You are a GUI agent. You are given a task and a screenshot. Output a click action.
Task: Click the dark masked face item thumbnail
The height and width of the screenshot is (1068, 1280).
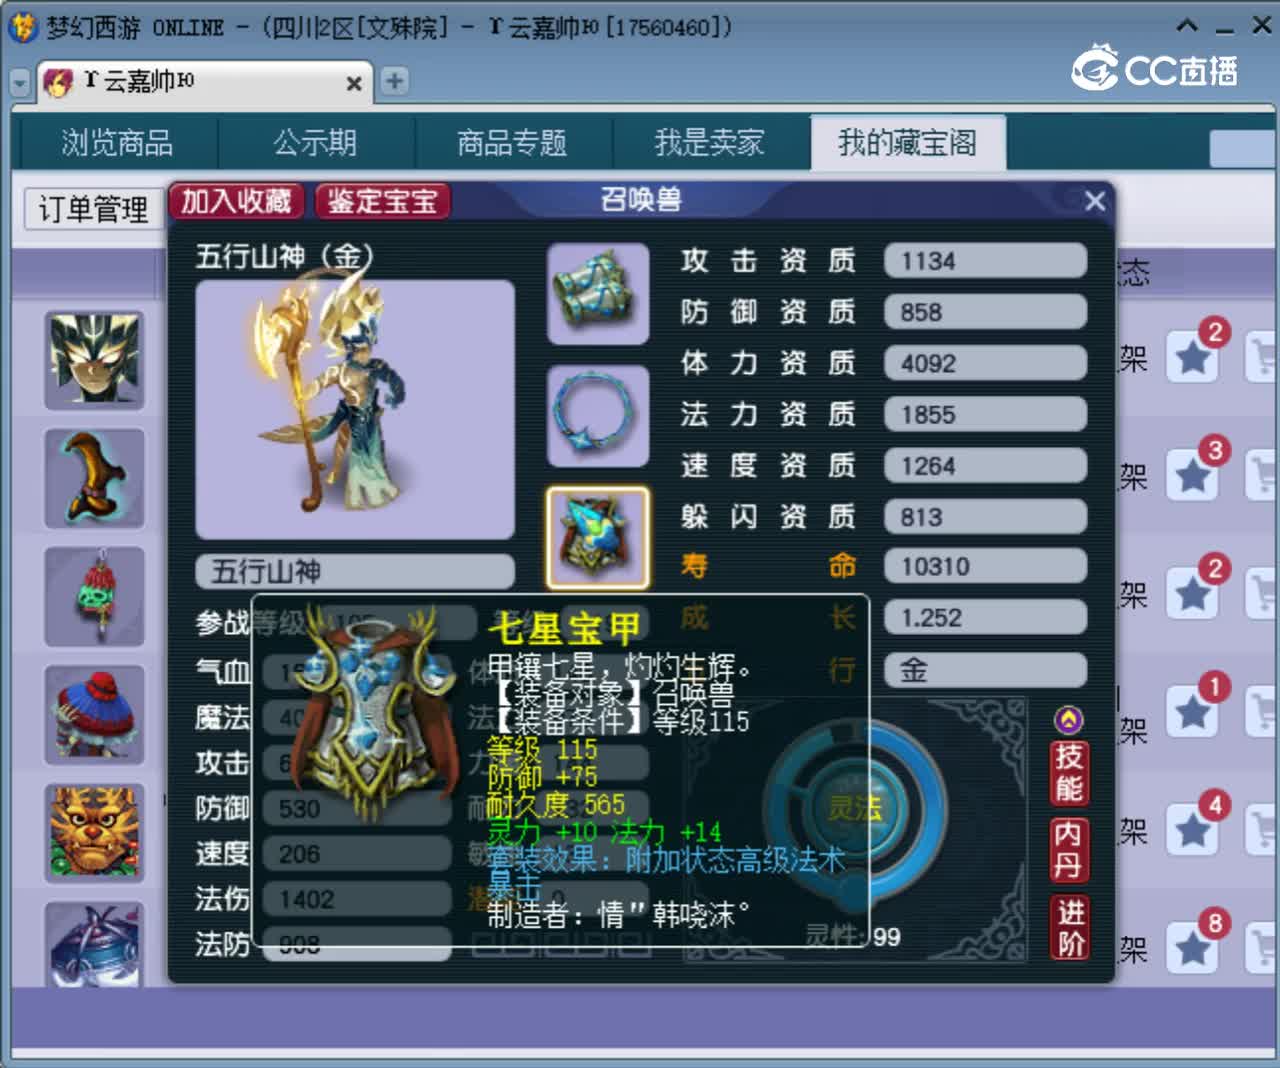(95, 360)
